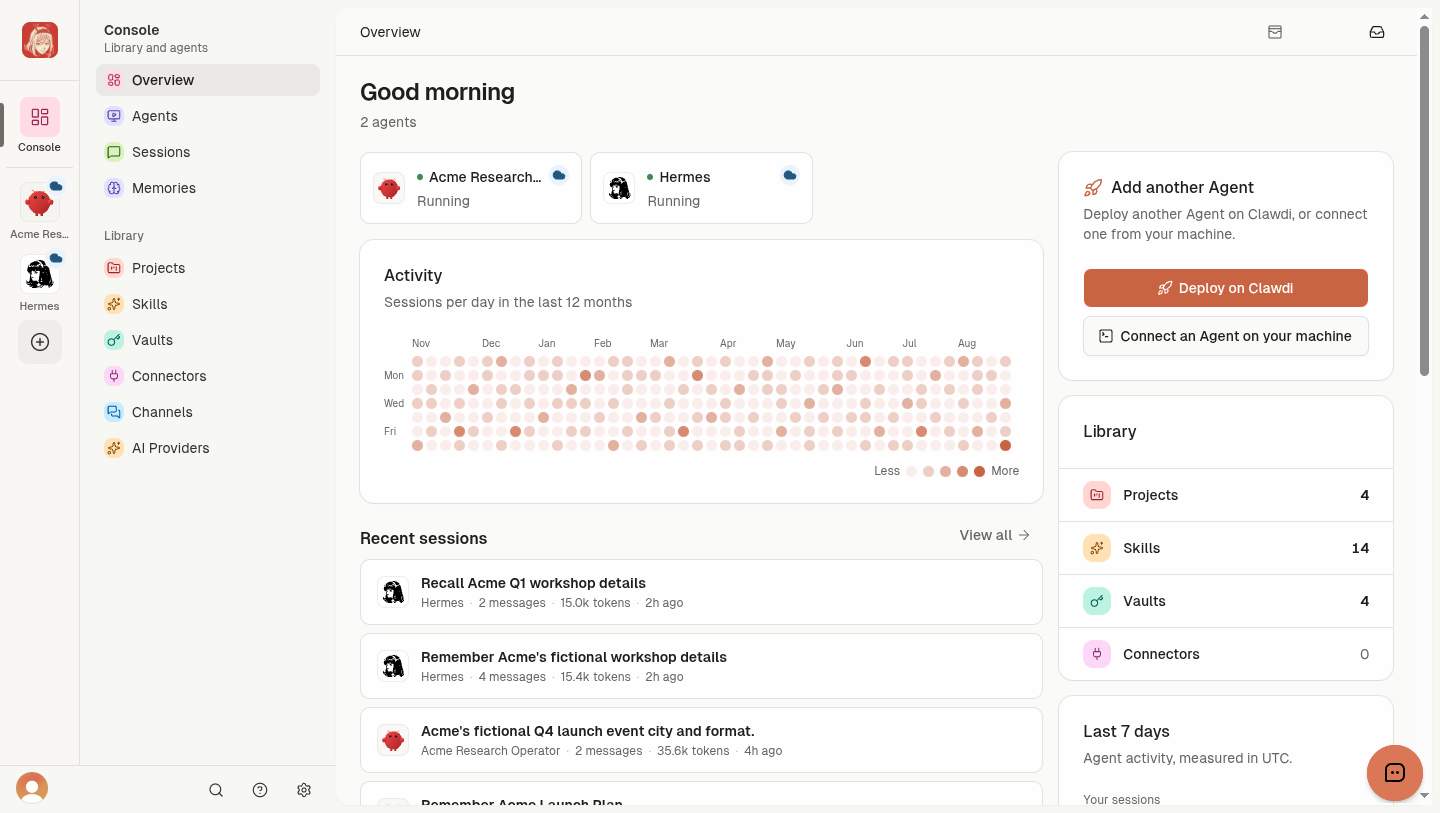The width and height of the screenshot is (1440, 813).
Task: Open the Hermes running agent card
Action: coord(701,188)
